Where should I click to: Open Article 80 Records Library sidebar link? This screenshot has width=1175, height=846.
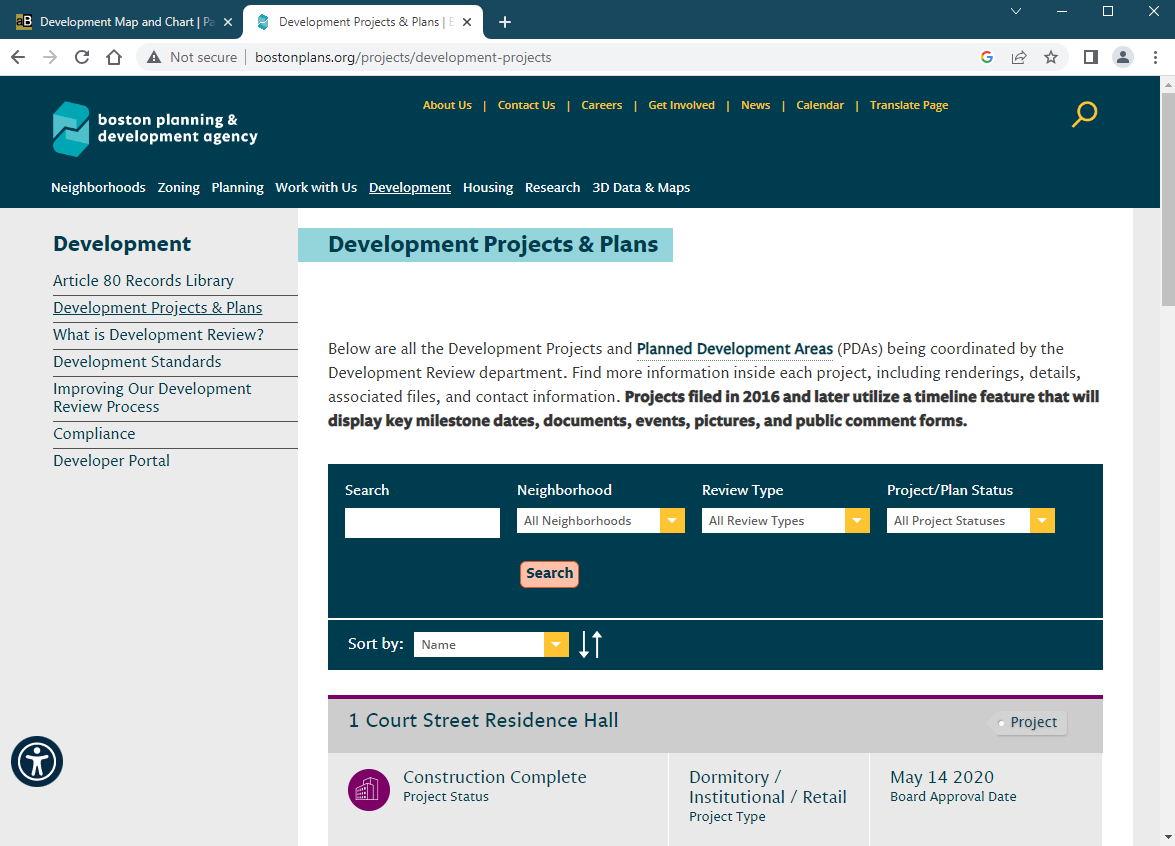click(143, 281)
